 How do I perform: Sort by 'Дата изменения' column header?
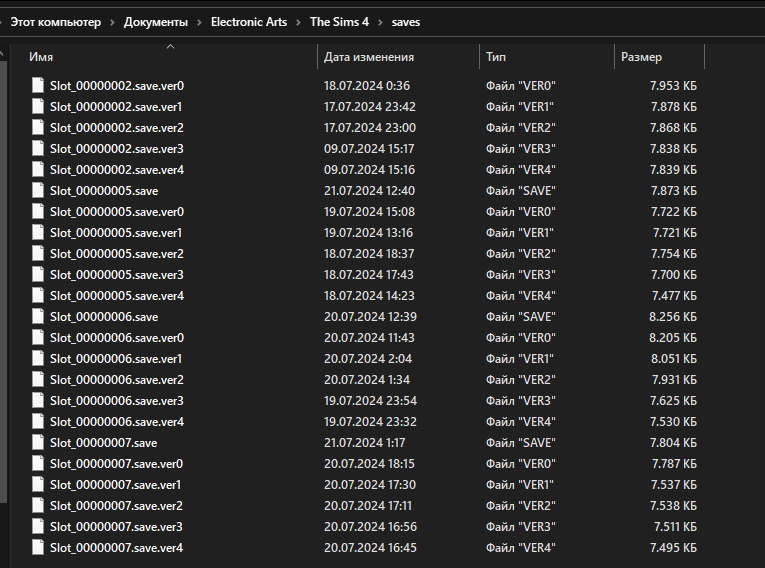(x=369, y=57)
